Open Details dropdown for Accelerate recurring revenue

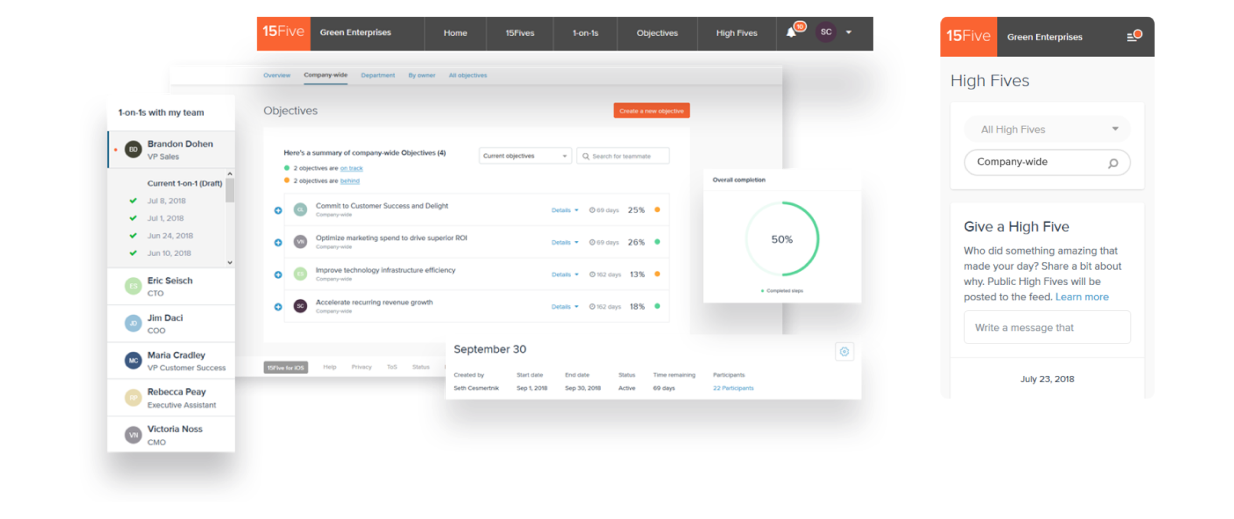pyautogui.click(x=565, y=306)
